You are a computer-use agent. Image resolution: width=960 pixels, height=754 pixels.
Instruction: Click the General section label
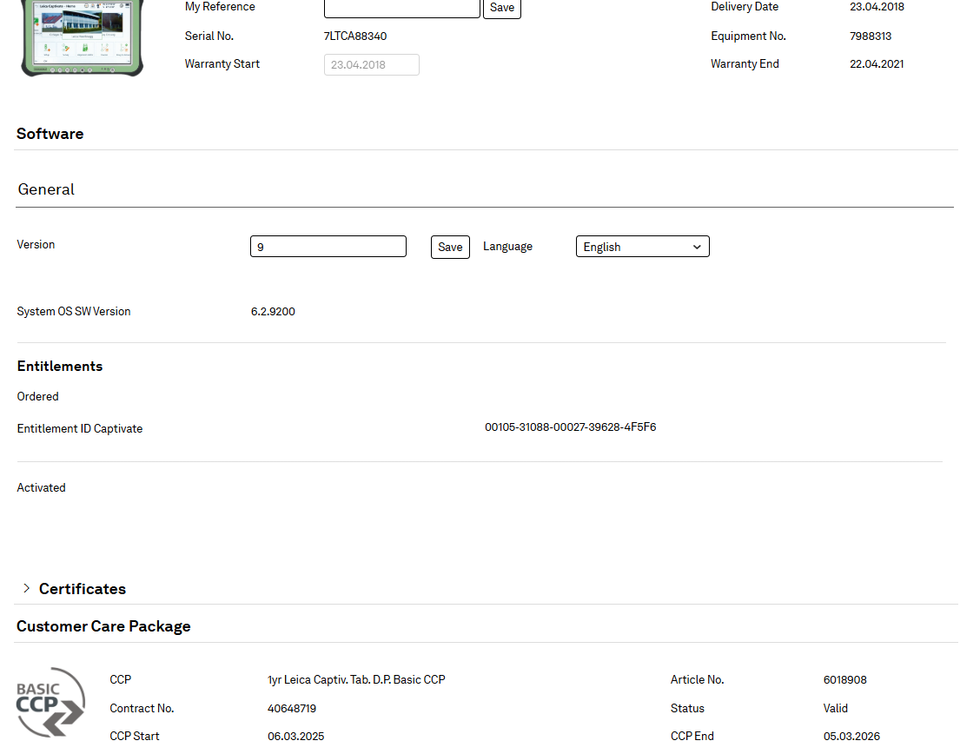click(x=45, y=189)
